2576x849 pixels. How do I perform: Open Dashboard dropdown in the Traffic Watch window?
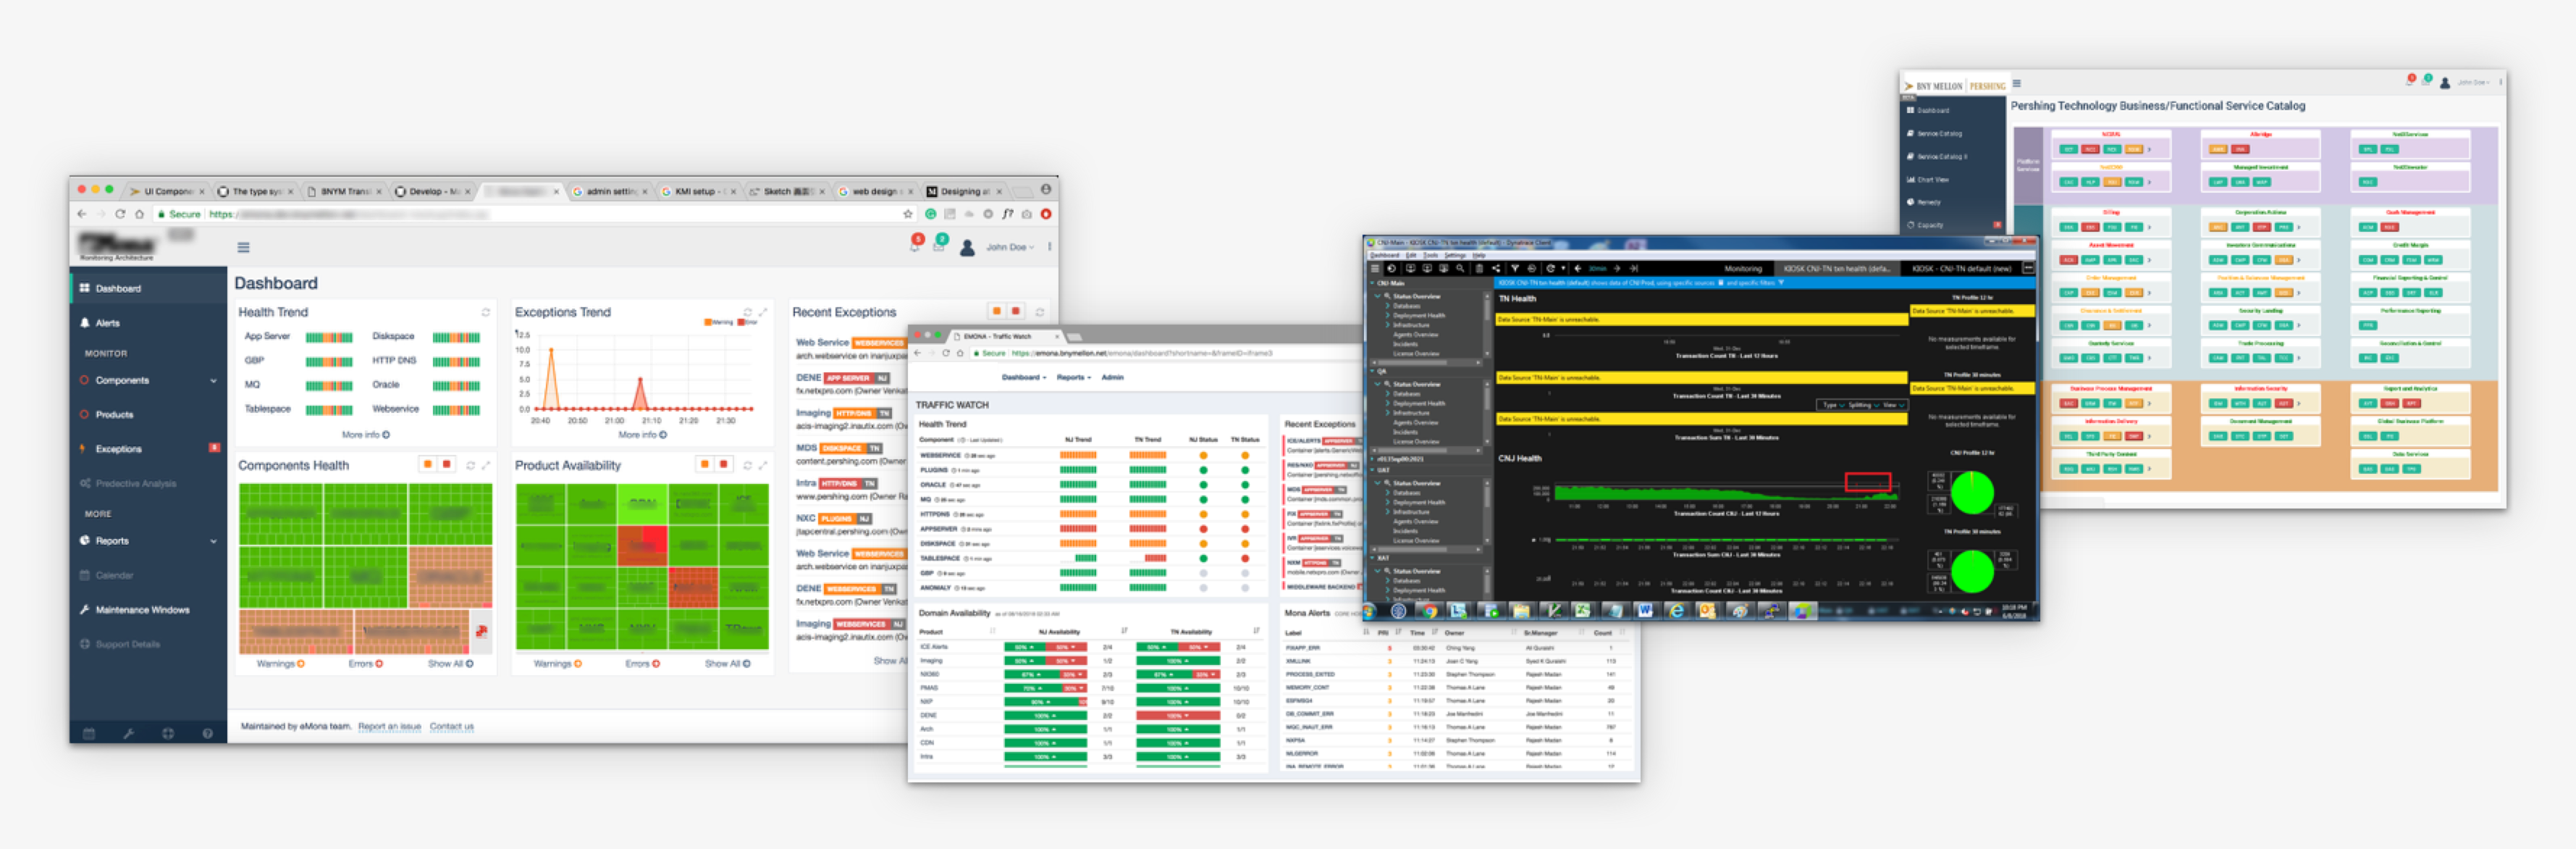[1024, 378]
